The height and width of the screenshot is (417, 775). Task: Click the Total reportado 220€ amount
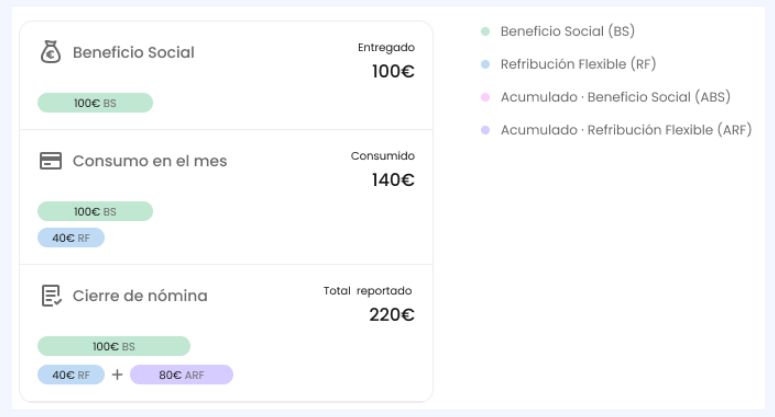[x=392, y=315]
